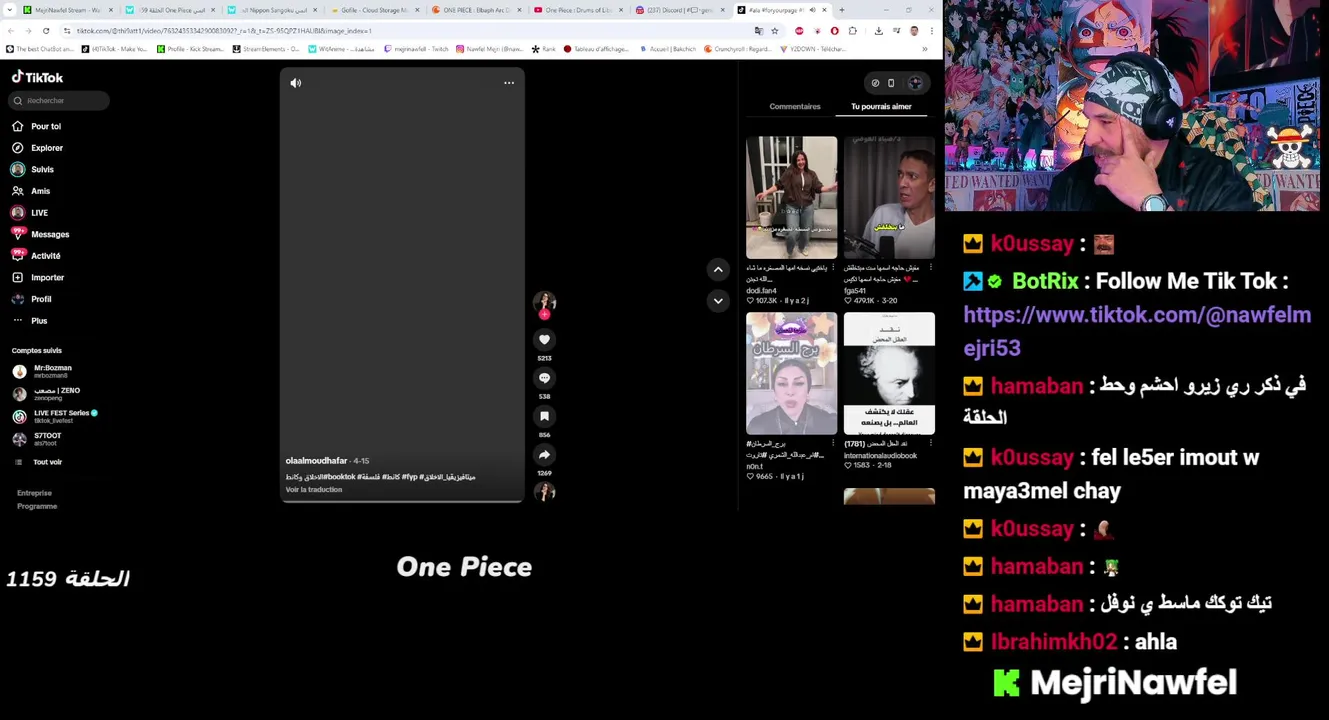
Task: Open the Profil page
Action: [32, 299]
